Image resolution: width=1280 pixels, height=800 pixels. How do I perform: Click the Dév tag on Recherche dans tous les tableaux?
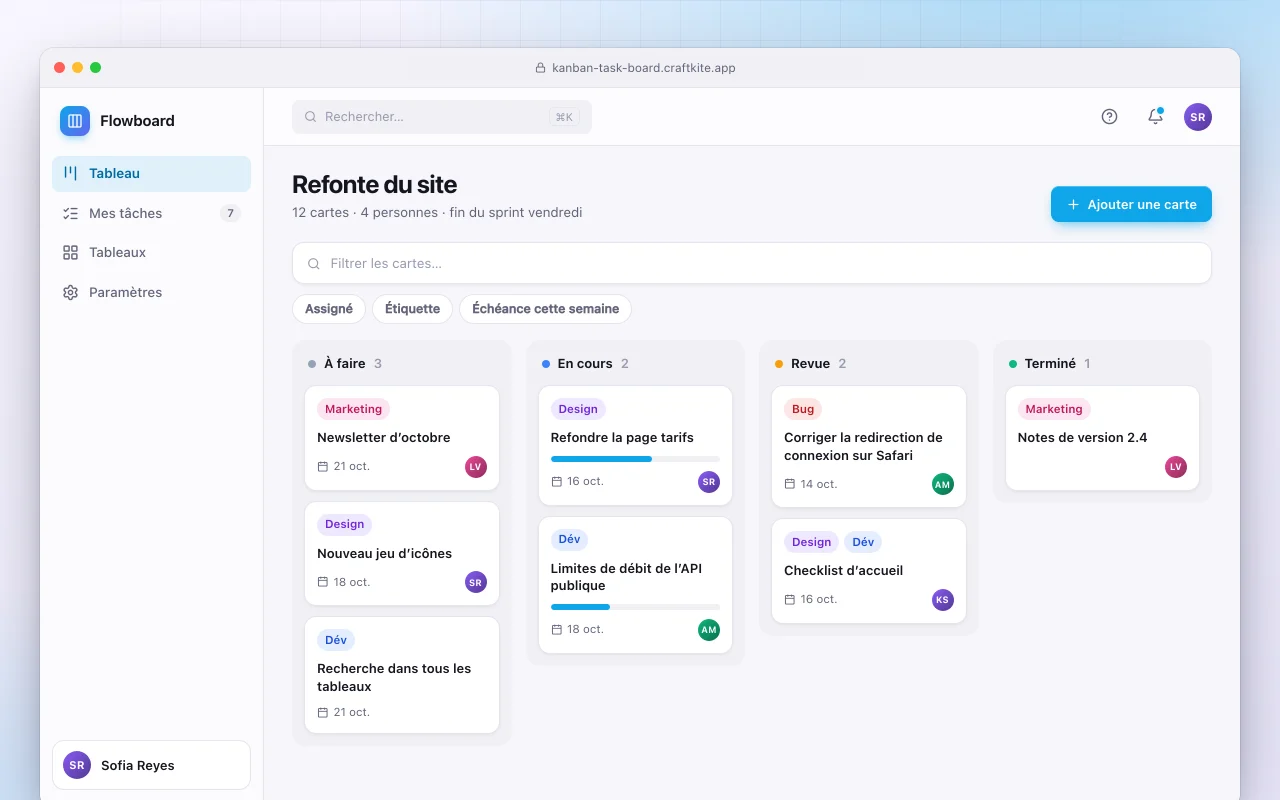click(x=336, y=640)
